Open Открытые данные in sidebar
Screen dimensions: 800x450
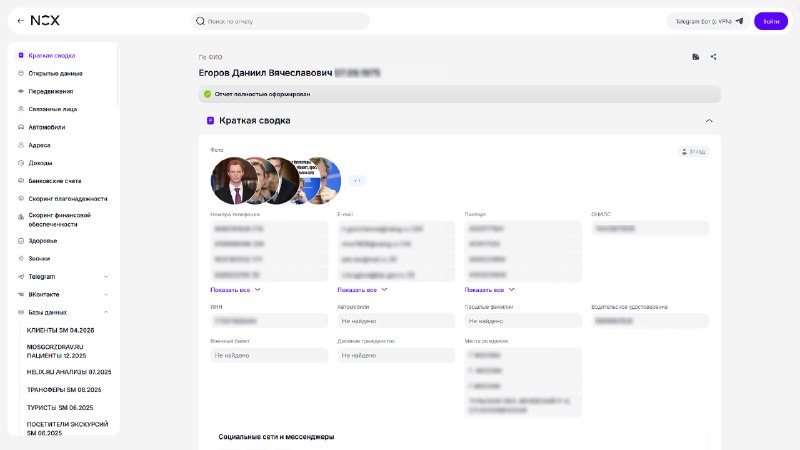55,73
